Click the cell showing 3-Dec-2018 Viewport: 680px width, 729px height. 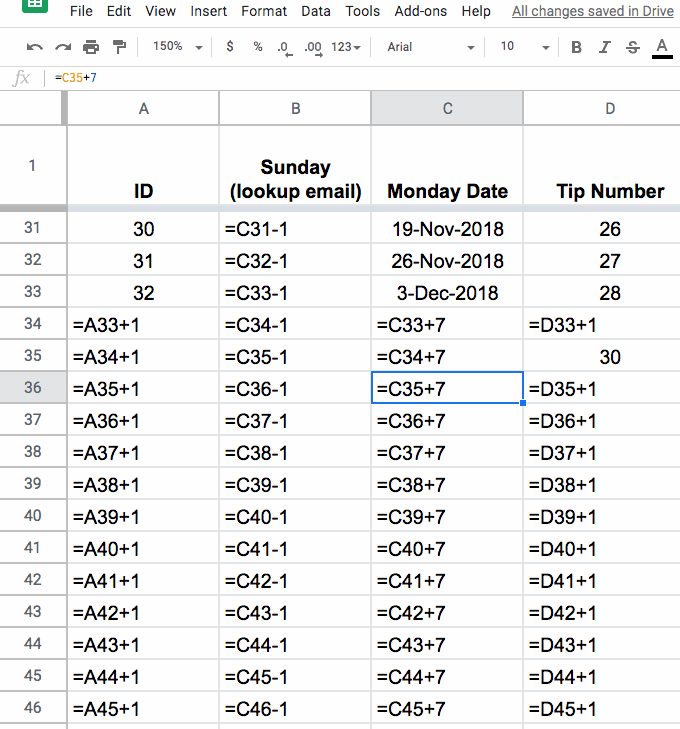pyautogui.click(x=447, y=292)
